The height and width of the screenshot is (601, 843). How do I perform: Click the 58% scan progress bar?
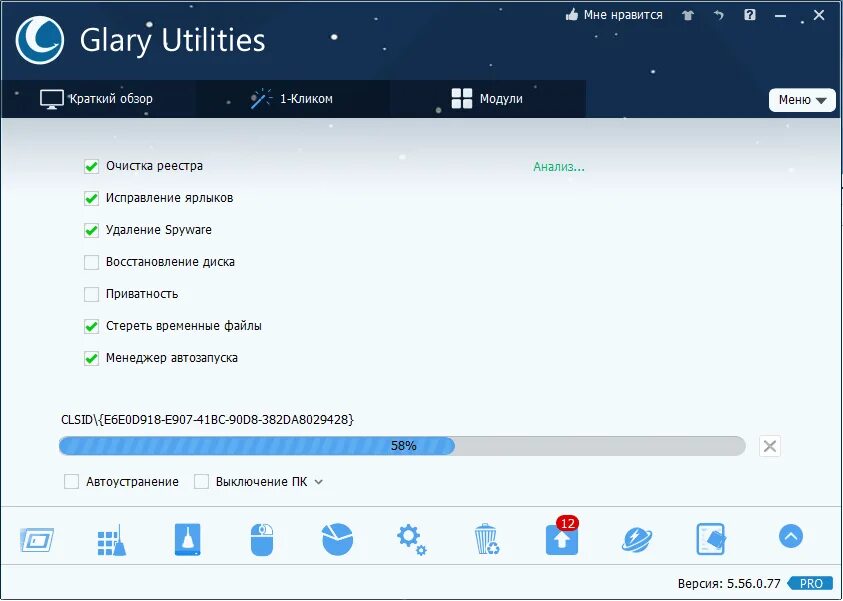pyautogui.click(x=402, y=446)
